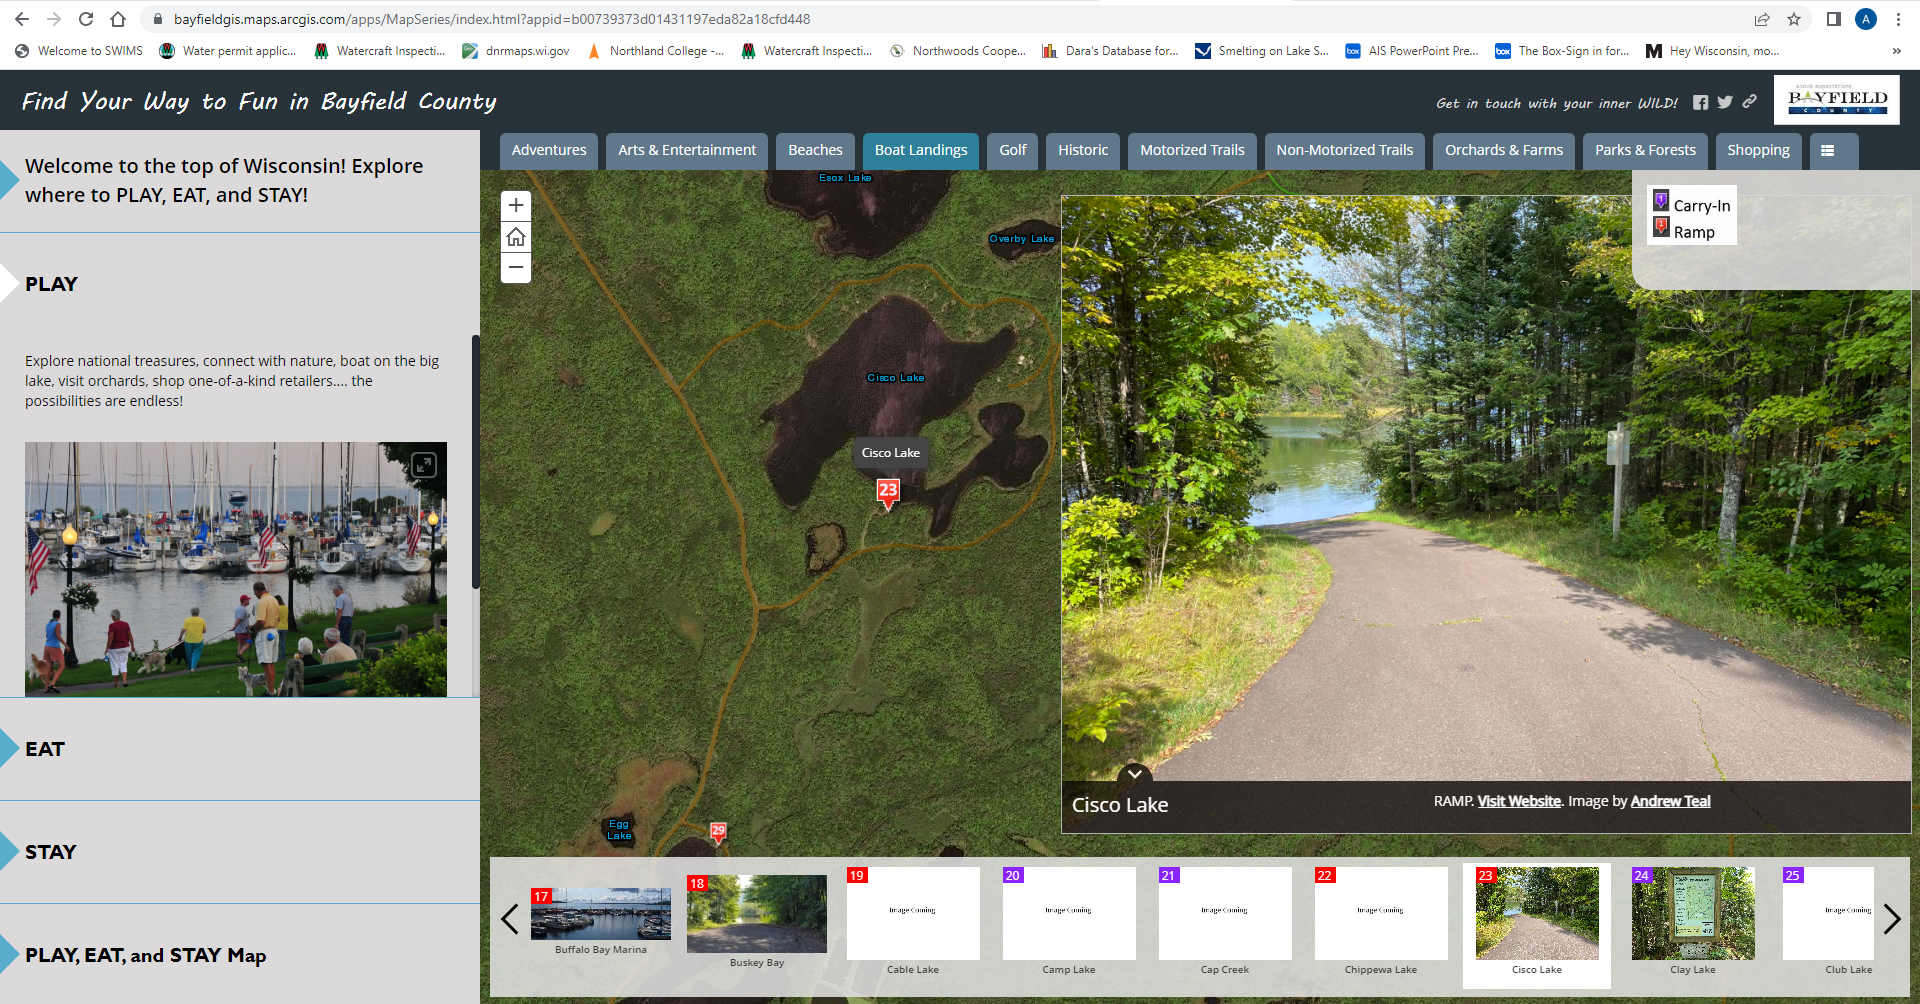Viewport: 1920px width, 1004px height.
Task: Enlarge the marina photo in side panel
Action: click(x=424, y=465)
